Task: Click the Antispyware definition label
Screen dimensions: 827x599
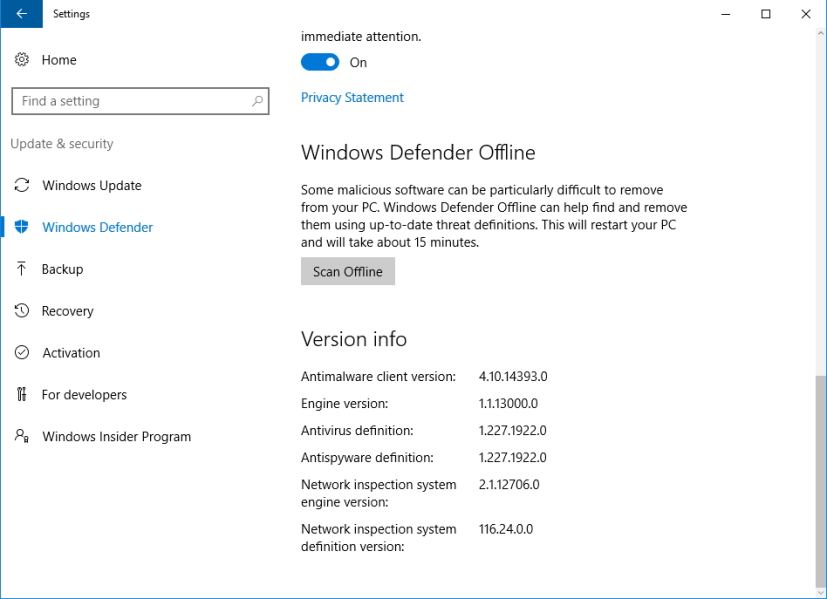Action: click(367, 458)
